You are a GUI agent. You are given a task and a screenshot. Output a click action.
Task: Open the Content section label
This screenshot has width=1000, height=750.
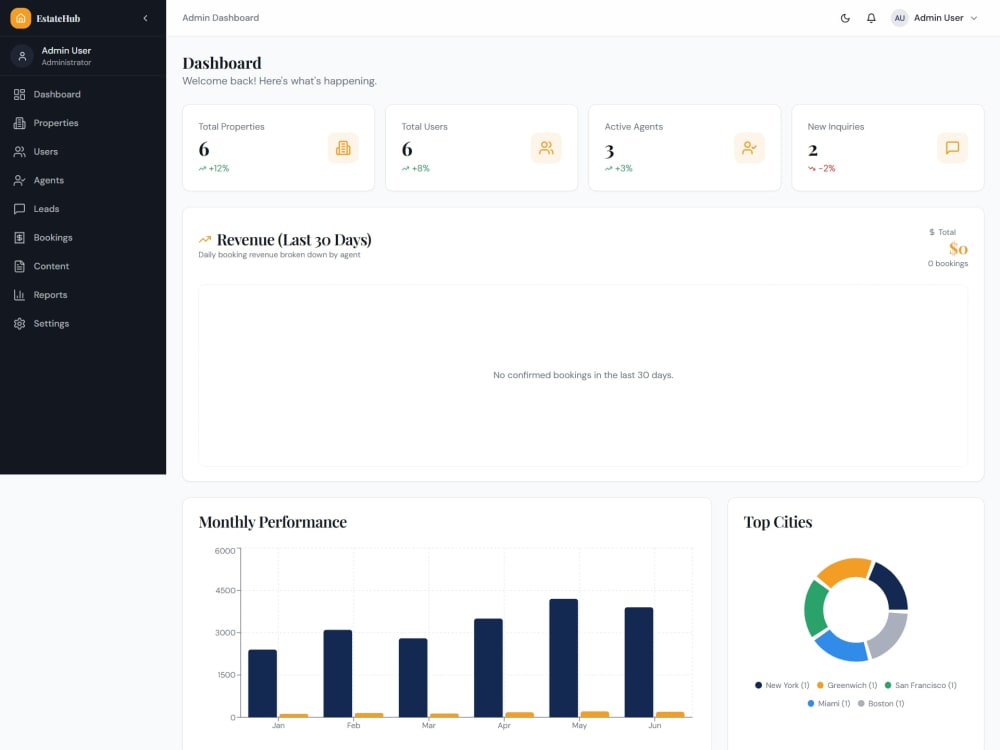pos(51,267)
